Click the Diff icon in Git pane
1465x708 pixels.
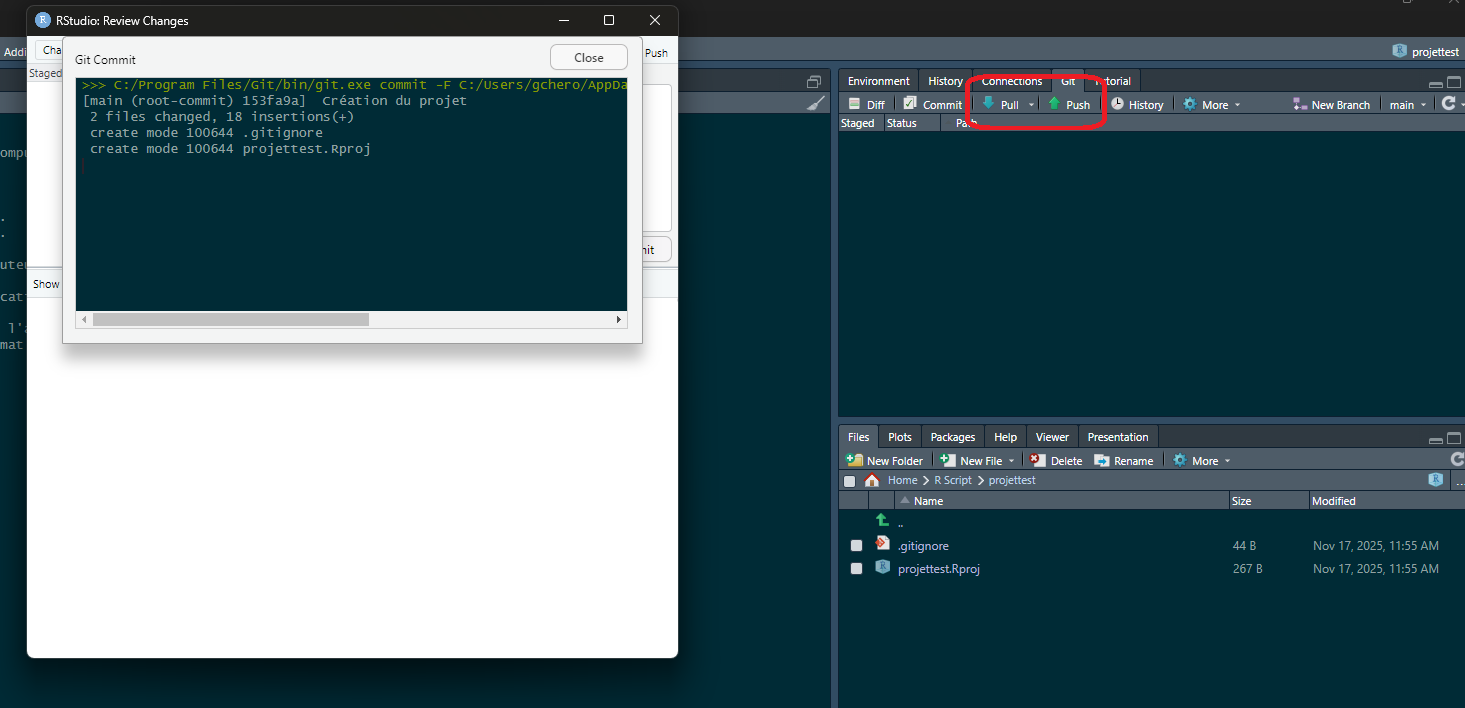(x=855, y=104)
